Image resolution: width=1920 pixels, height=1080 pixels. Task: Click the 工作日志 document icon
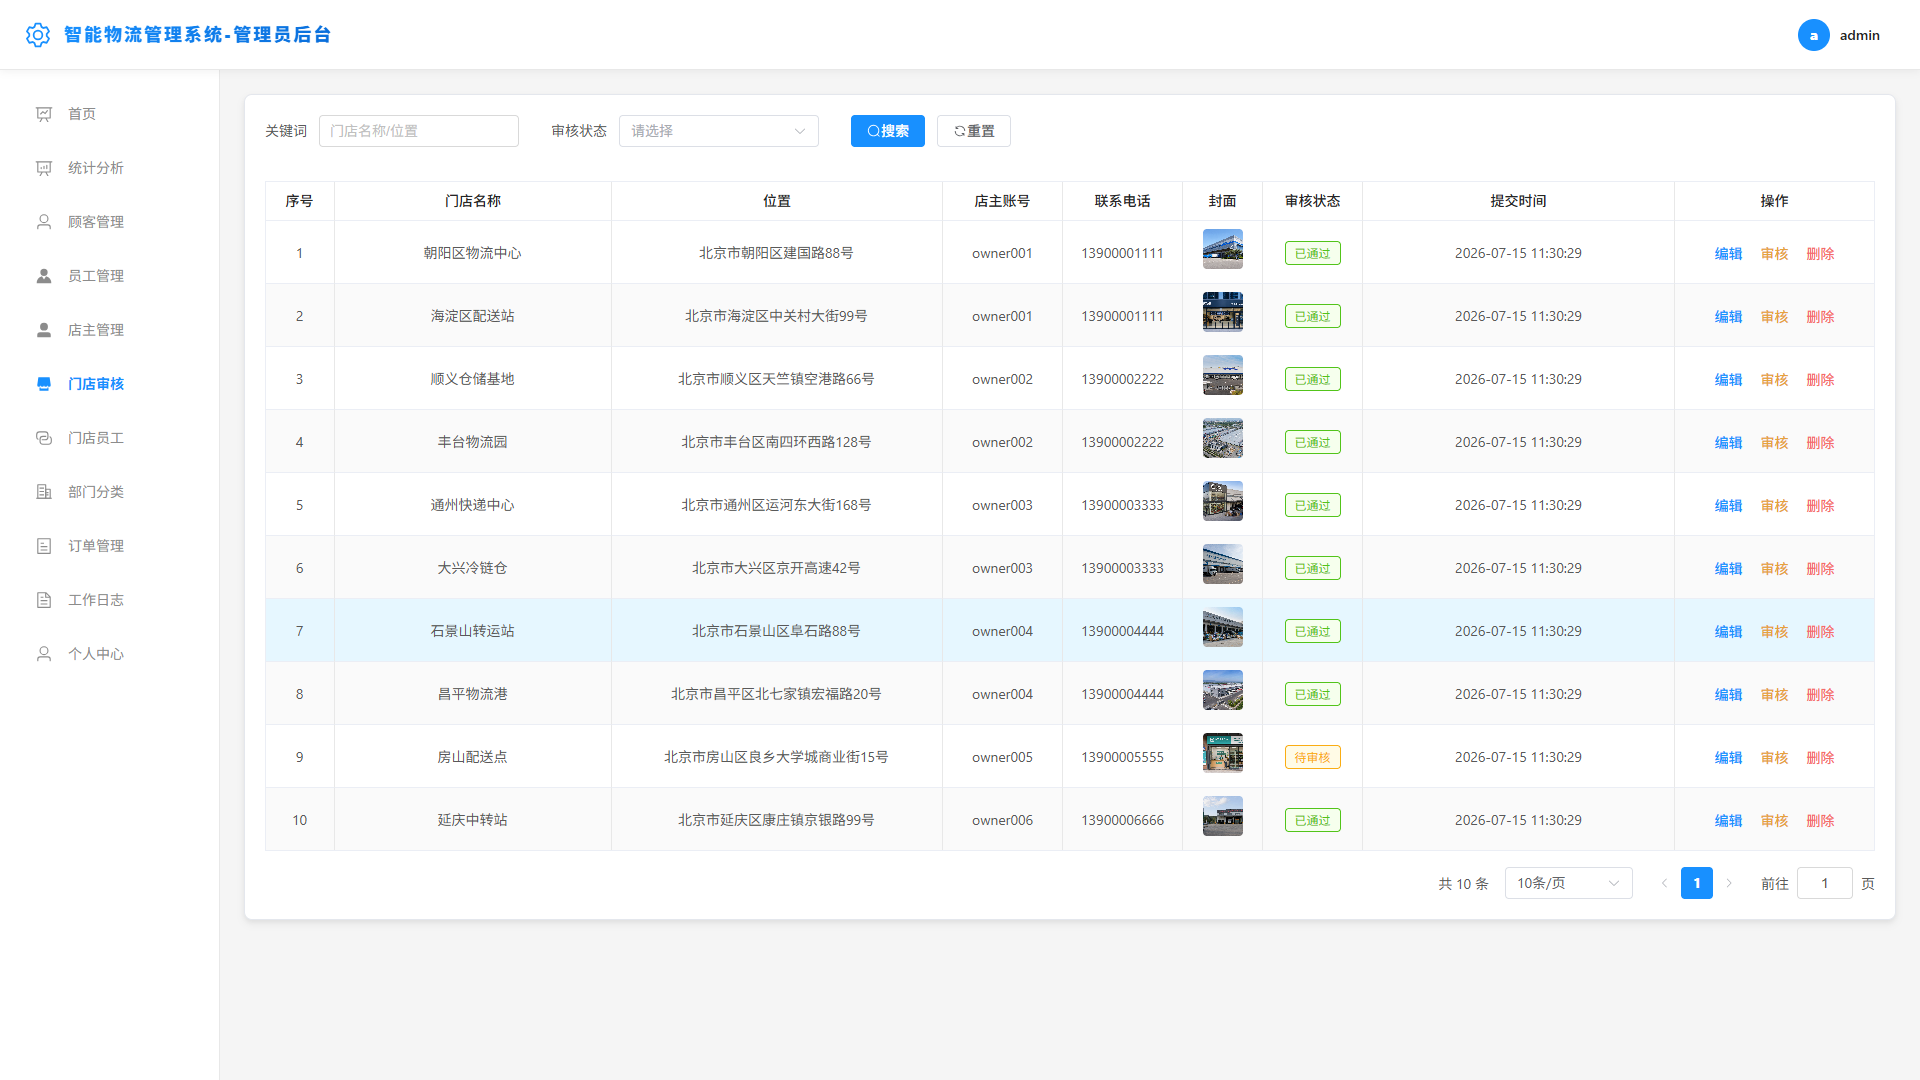tap(44, 600)
